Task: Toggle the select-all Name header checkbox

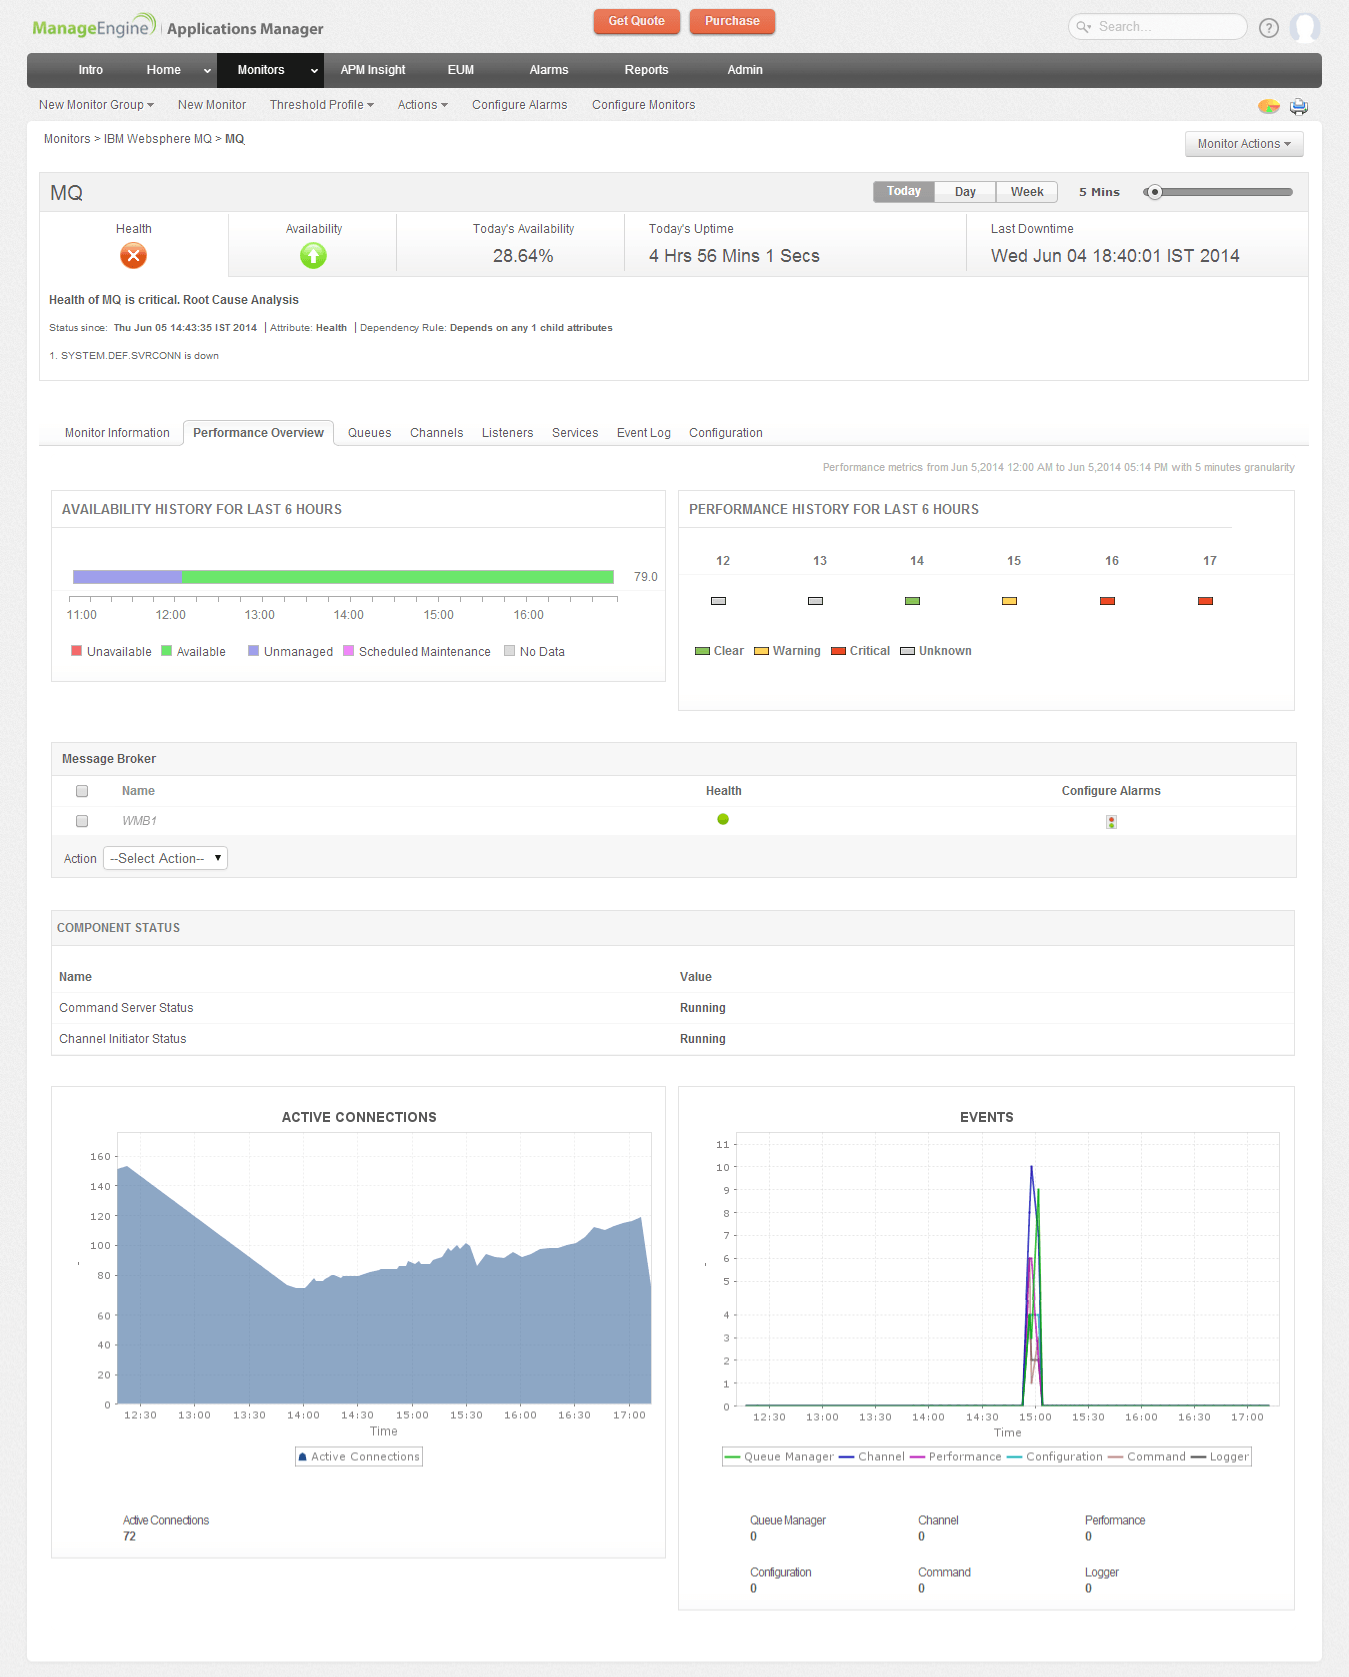Action: coord(82,791)
